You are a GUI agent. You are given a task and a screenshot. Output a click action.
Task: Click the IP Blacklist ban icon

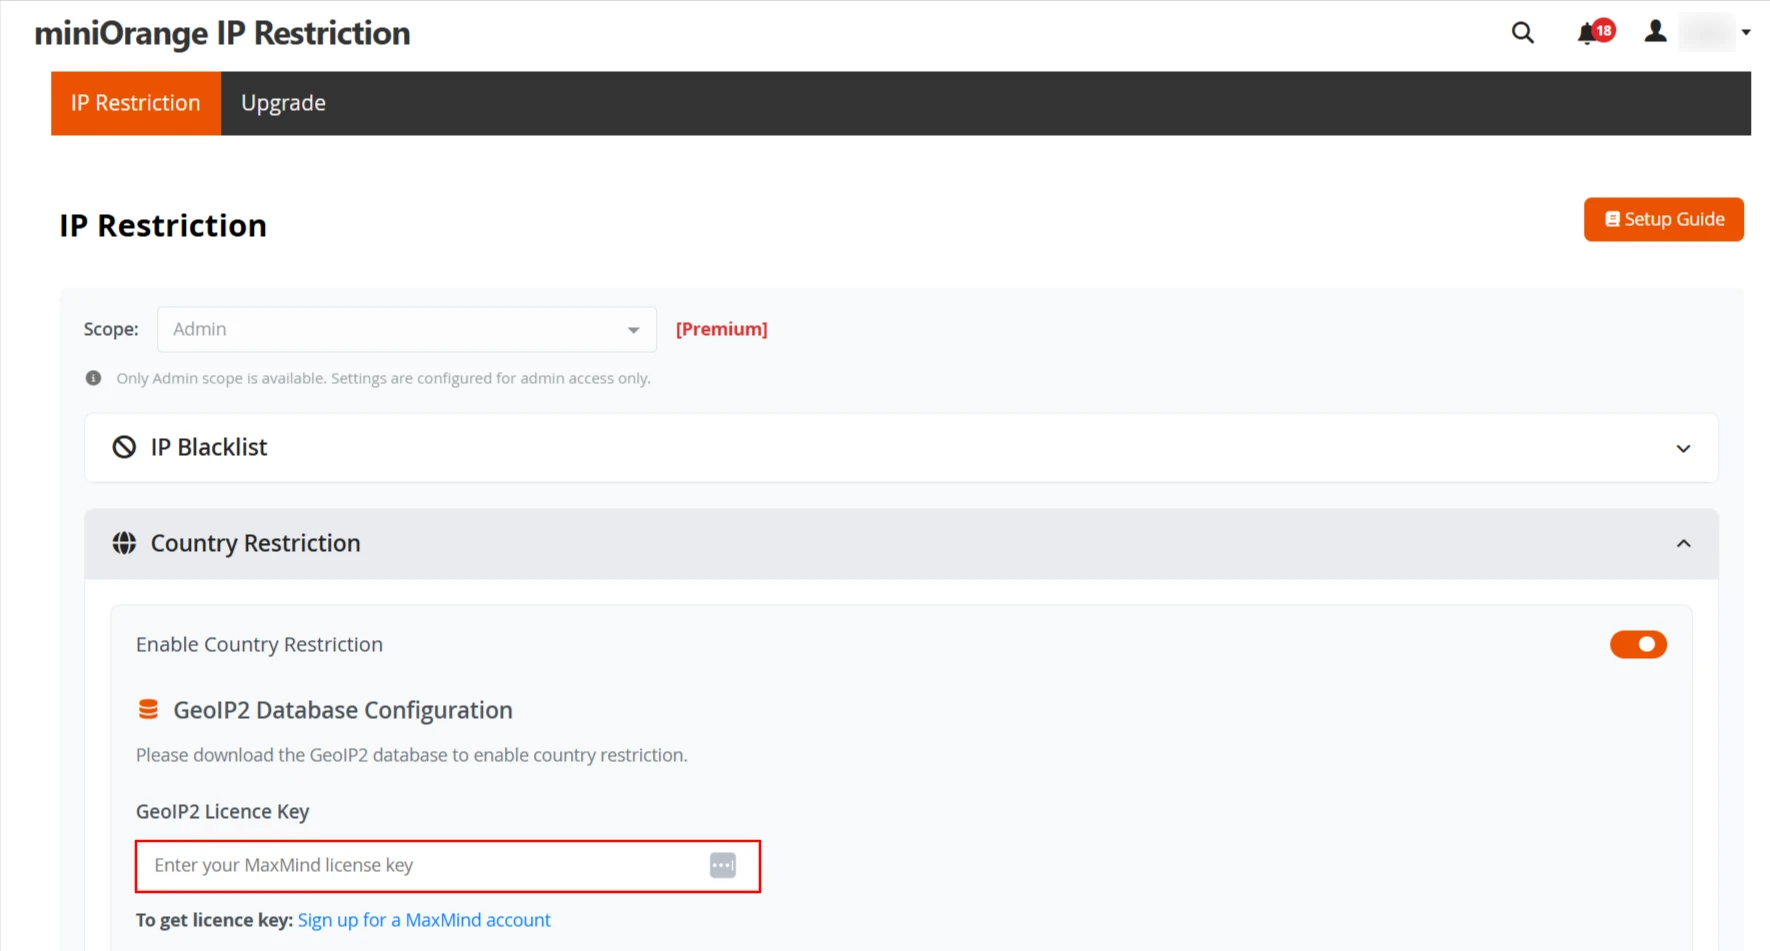[x=124, y=447]
